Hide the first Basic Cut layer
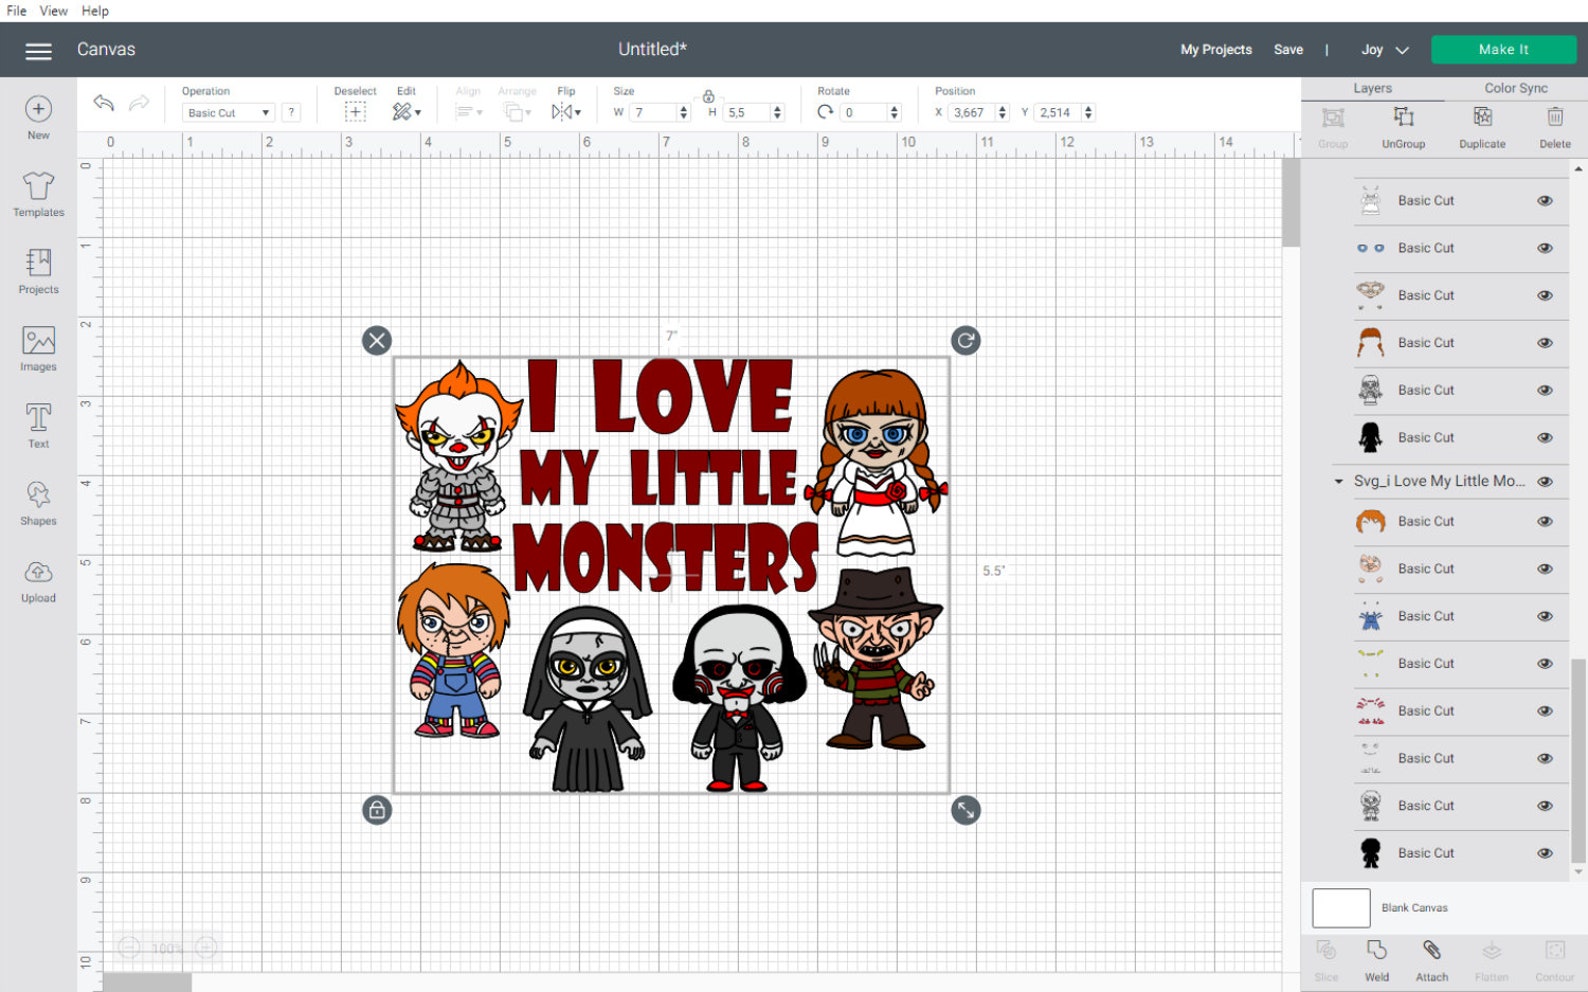The width and height of the screenshot is (1588, 992). [x=1545, y=201]
